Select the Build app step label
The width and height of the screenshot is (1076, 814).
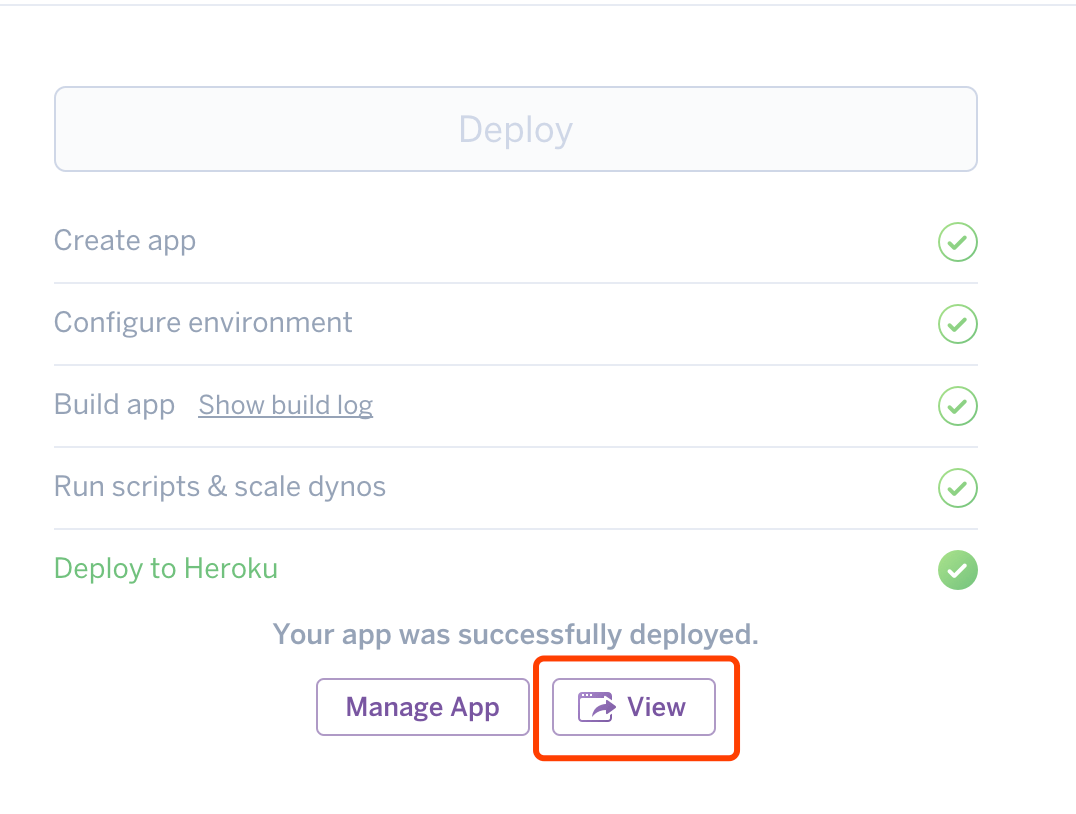click(115, 405)
